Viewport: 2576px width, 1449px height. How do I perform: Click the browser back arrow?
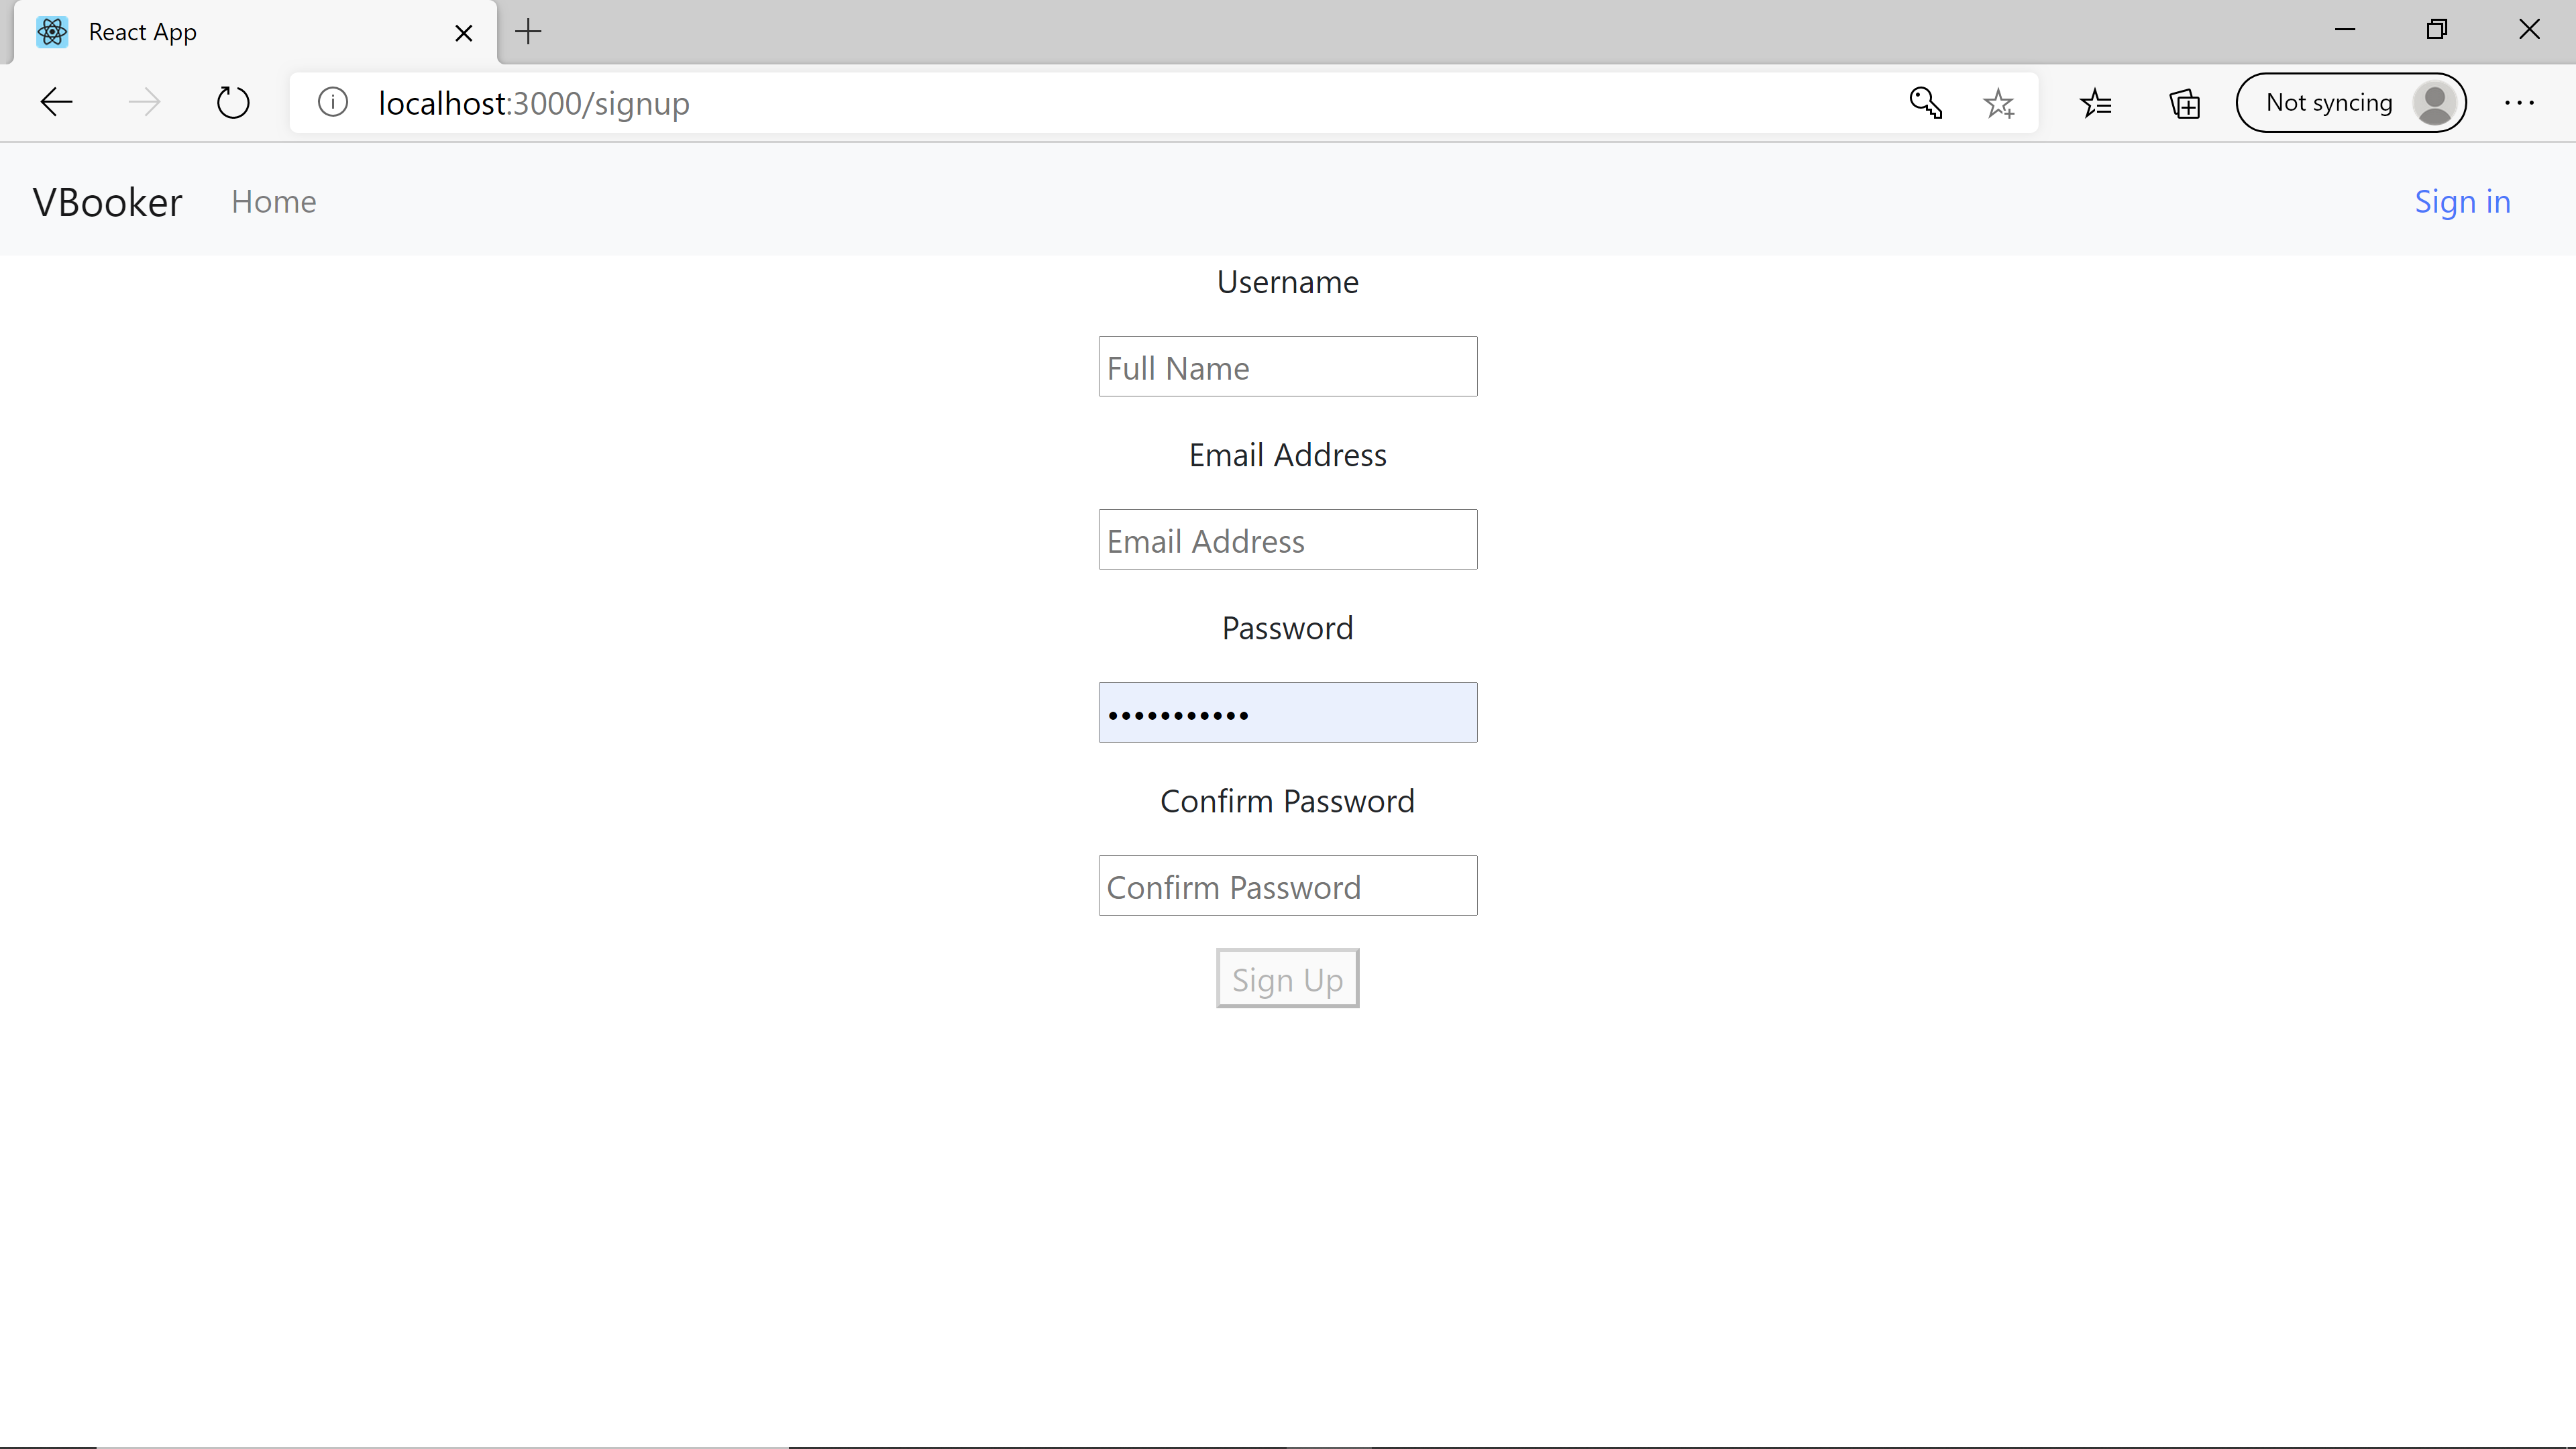pos(57,102)
